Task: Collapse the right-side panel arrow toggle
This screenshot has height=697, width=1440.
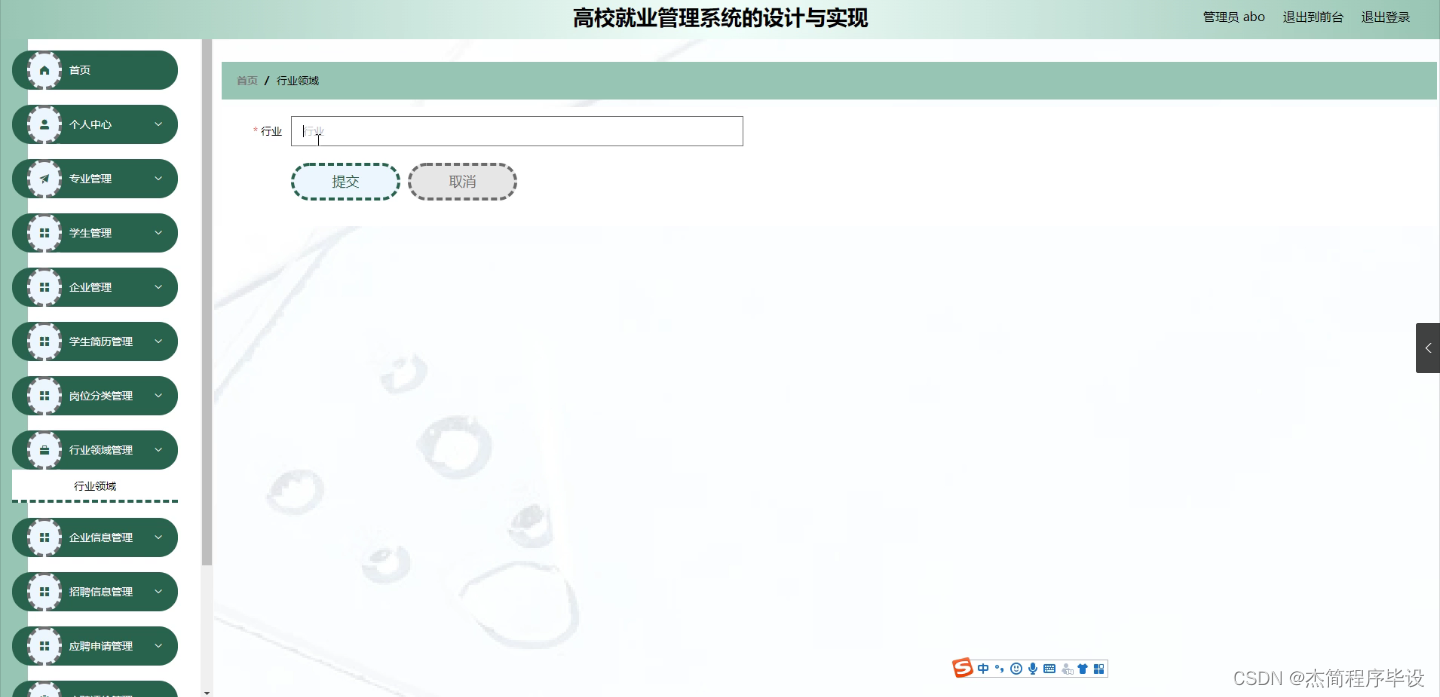Action: (x=1428, y=347)
